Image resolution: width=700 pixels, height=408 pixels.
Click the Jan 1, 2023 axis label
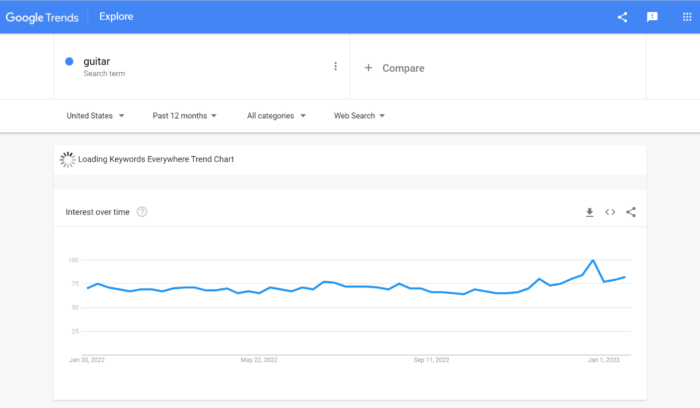(x=606, y=359)
